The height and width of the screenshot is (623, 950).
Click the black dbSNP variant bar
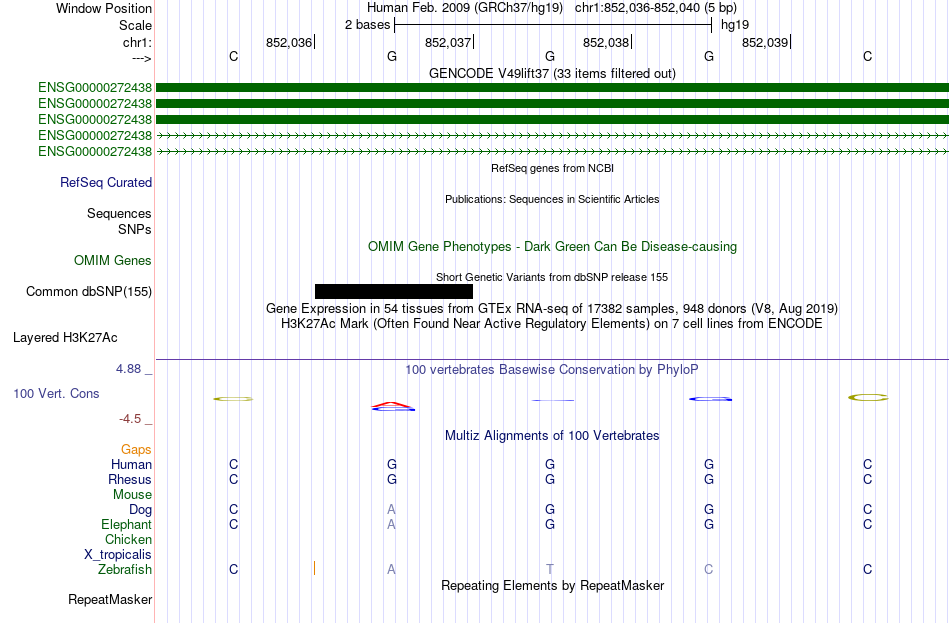394,292
